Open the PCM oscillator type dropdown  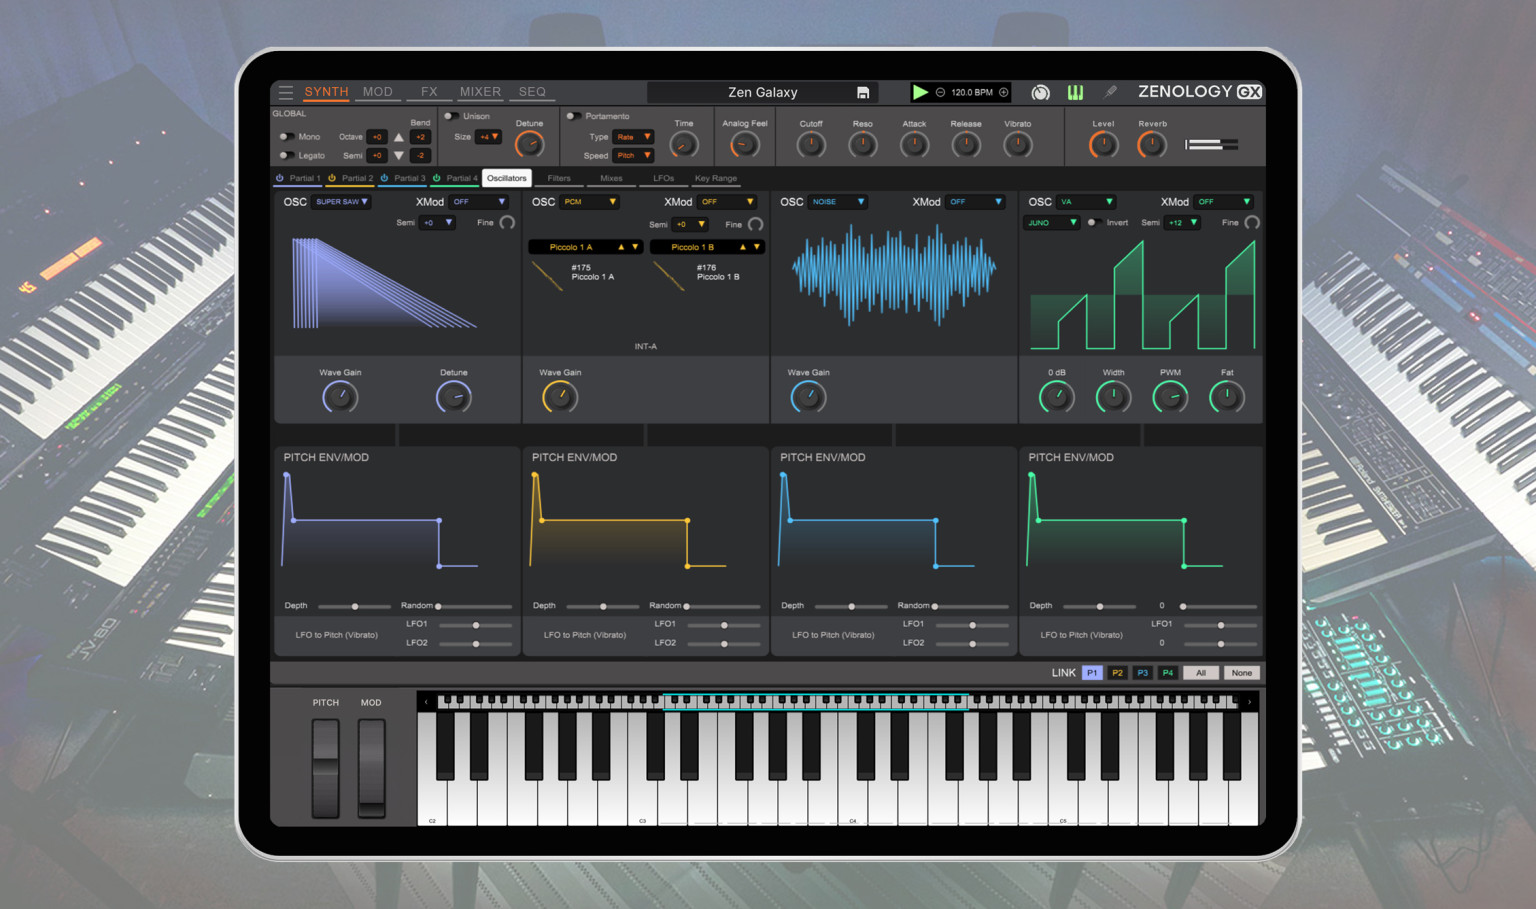pyautogui.click(x=590, y=202)
